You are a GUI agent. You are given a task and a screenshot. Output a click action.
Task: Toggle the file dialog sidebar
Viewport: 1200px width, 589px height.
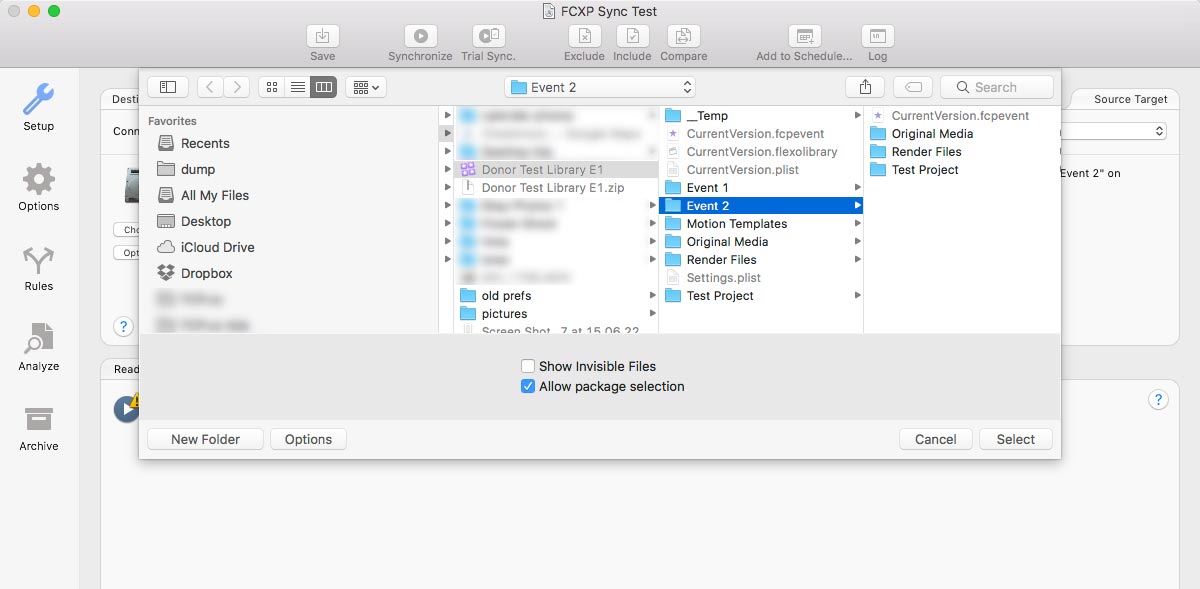coord(168,87)
